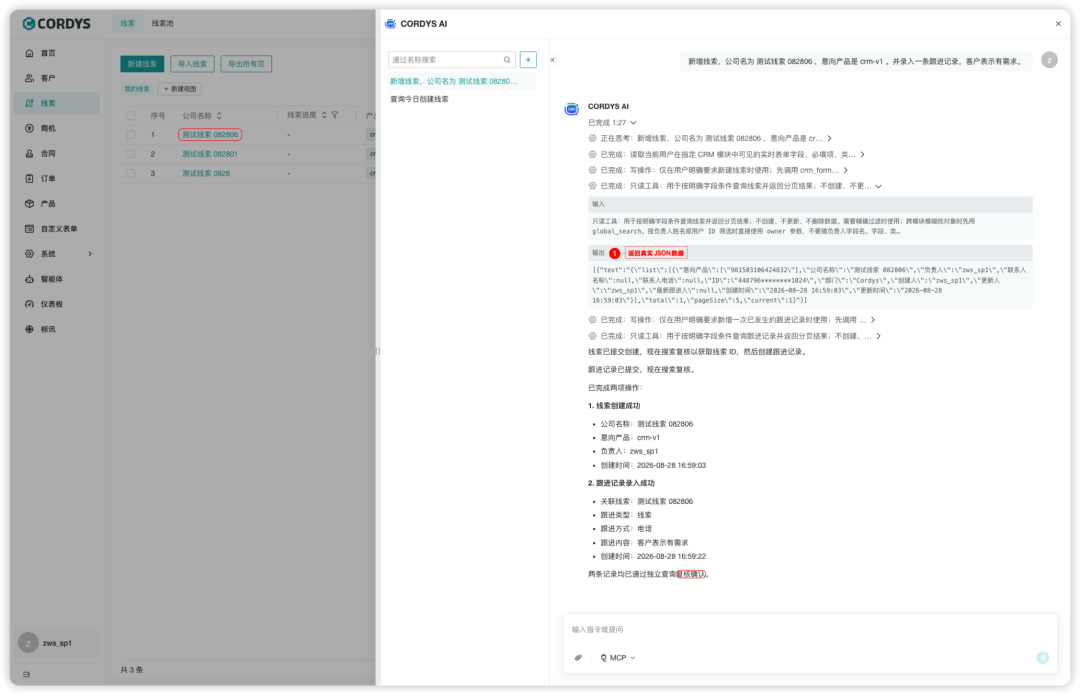1080x695 pixels.
Task: Expand the 写操作 仅在用户明确要求新建线索 step
Action: pos(846,170)
